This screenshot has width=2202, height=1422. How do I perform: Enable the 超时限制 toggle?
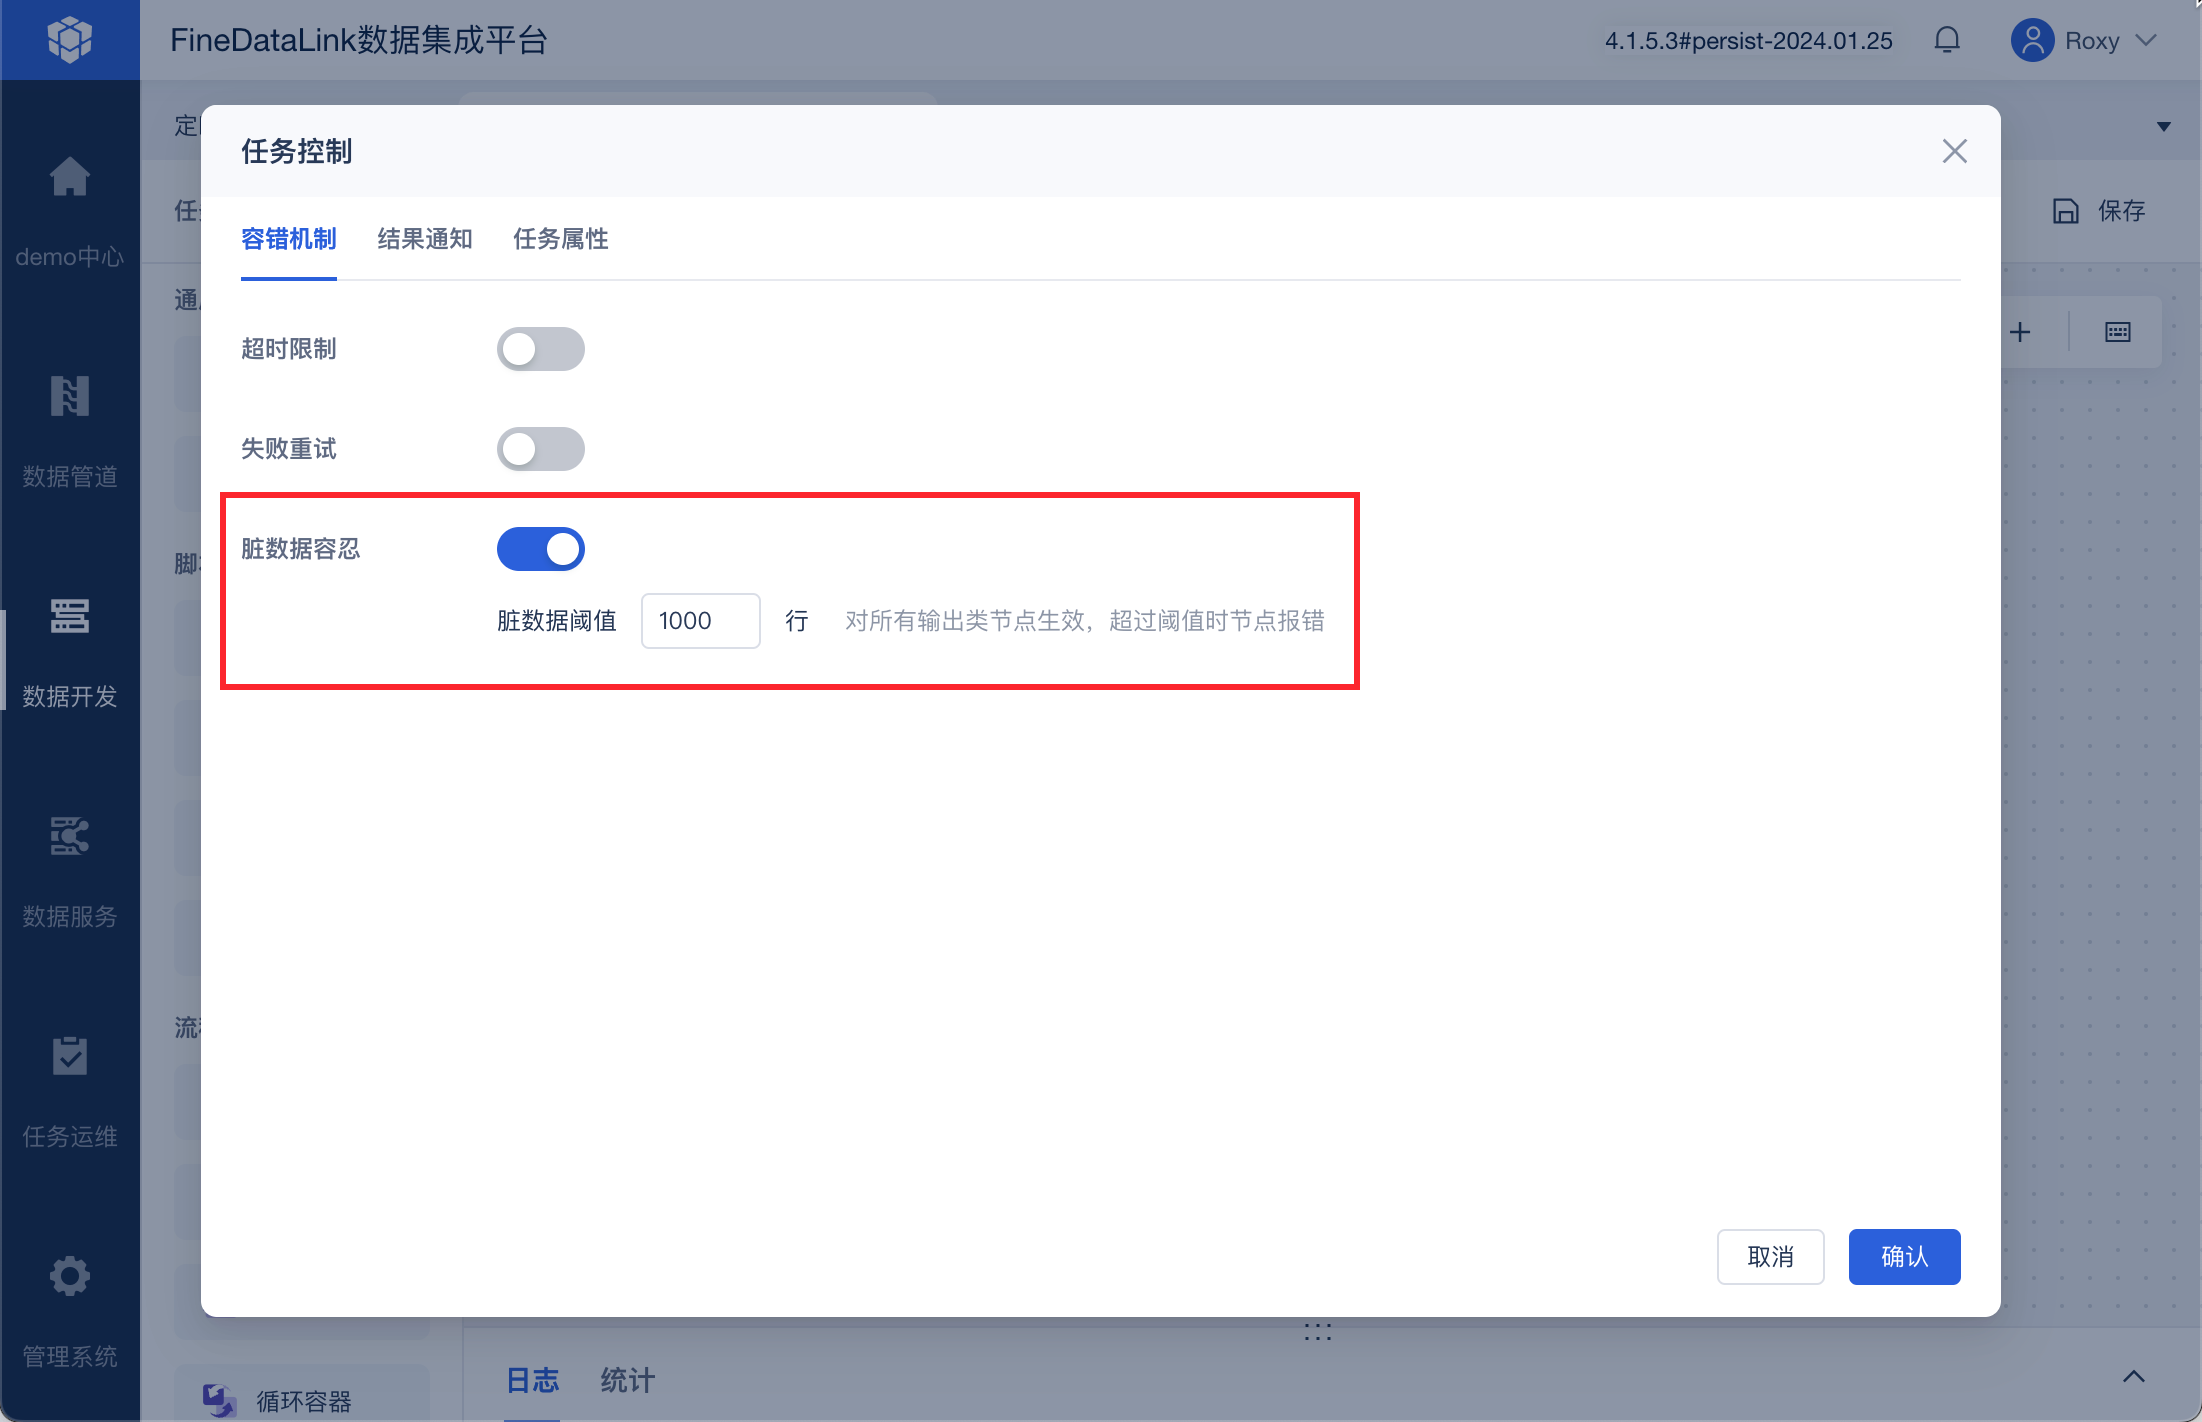(x=540, y=349)
